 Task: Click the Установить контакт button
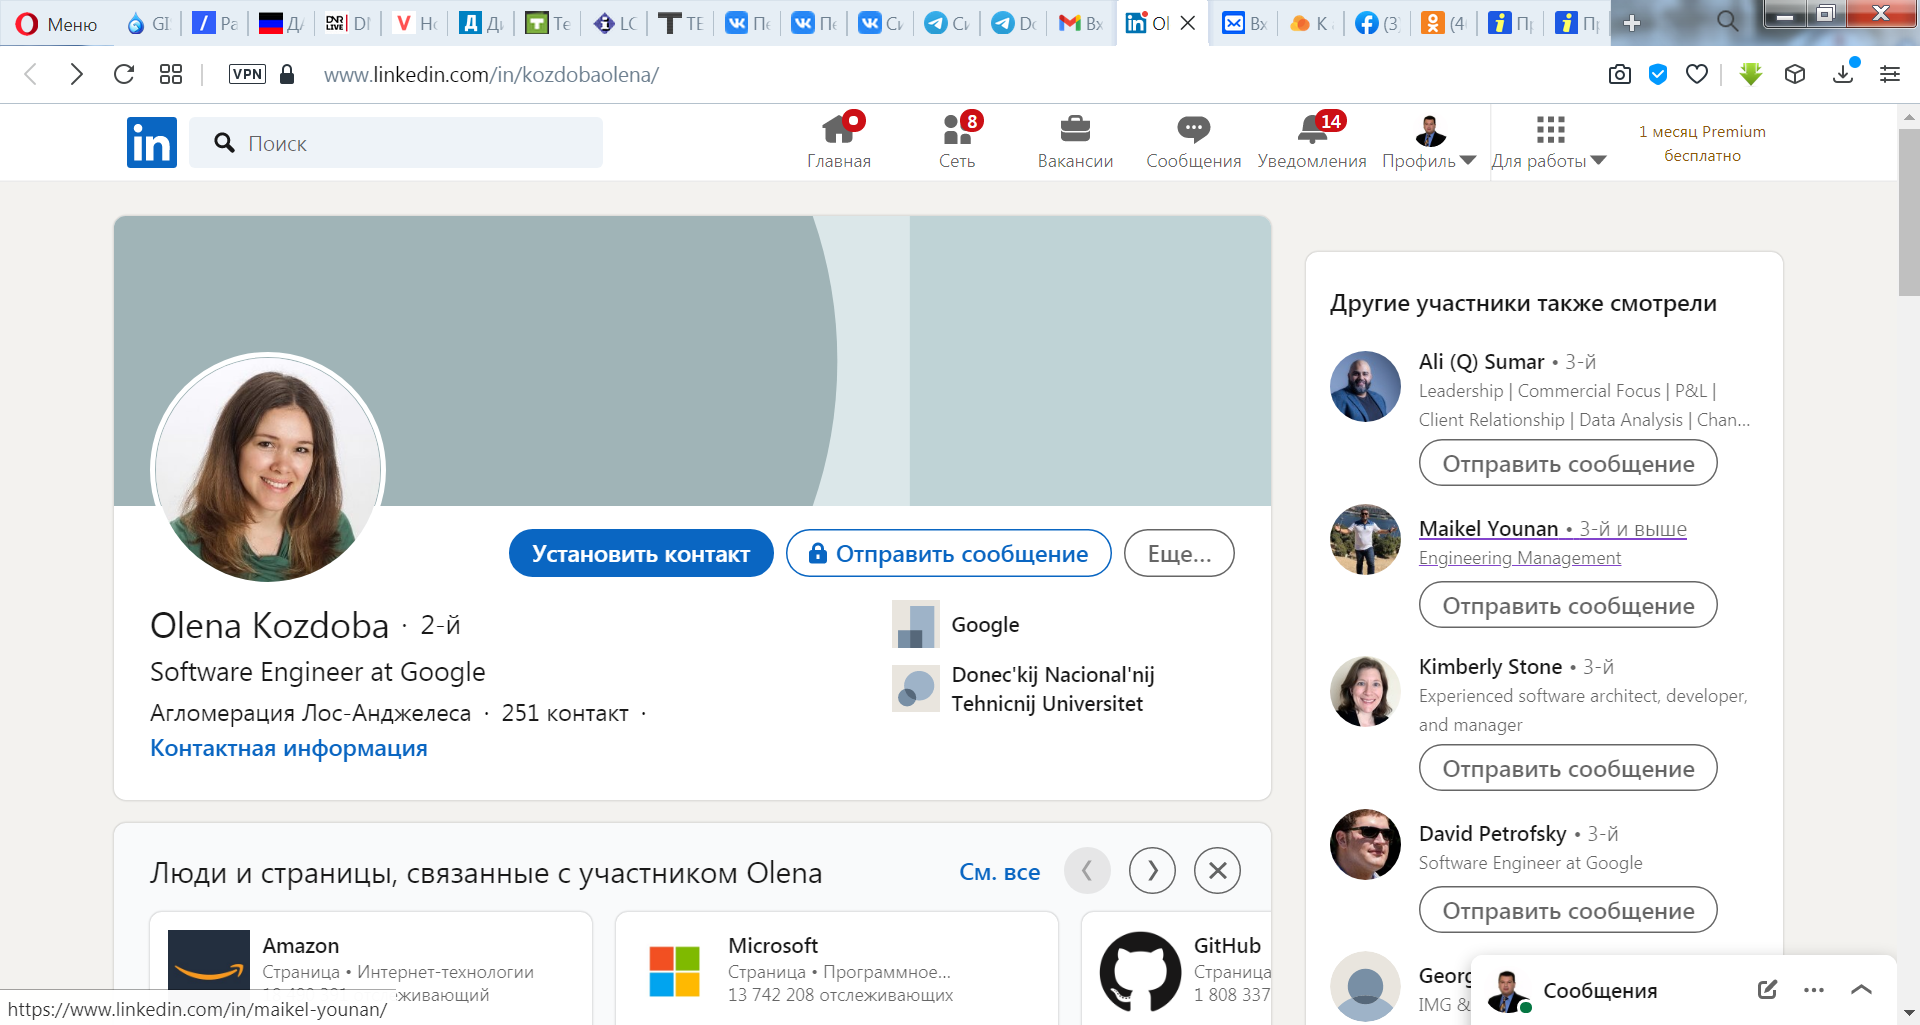(641, 553)
